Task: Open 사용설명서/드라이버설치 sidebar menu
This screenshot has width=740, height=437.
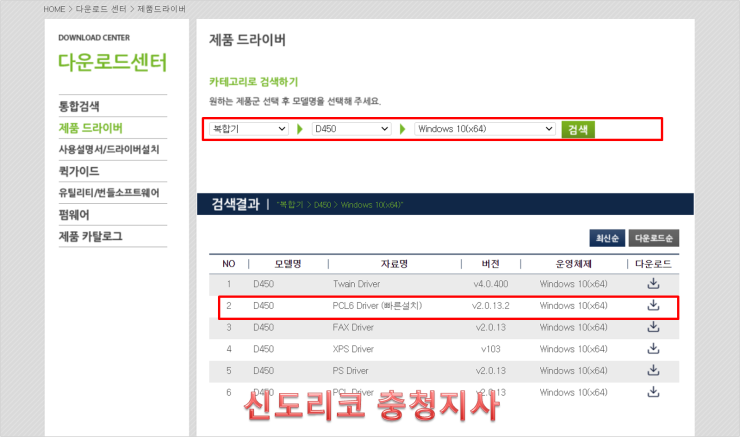Action: pyautogui.click(x=109, y=150)
